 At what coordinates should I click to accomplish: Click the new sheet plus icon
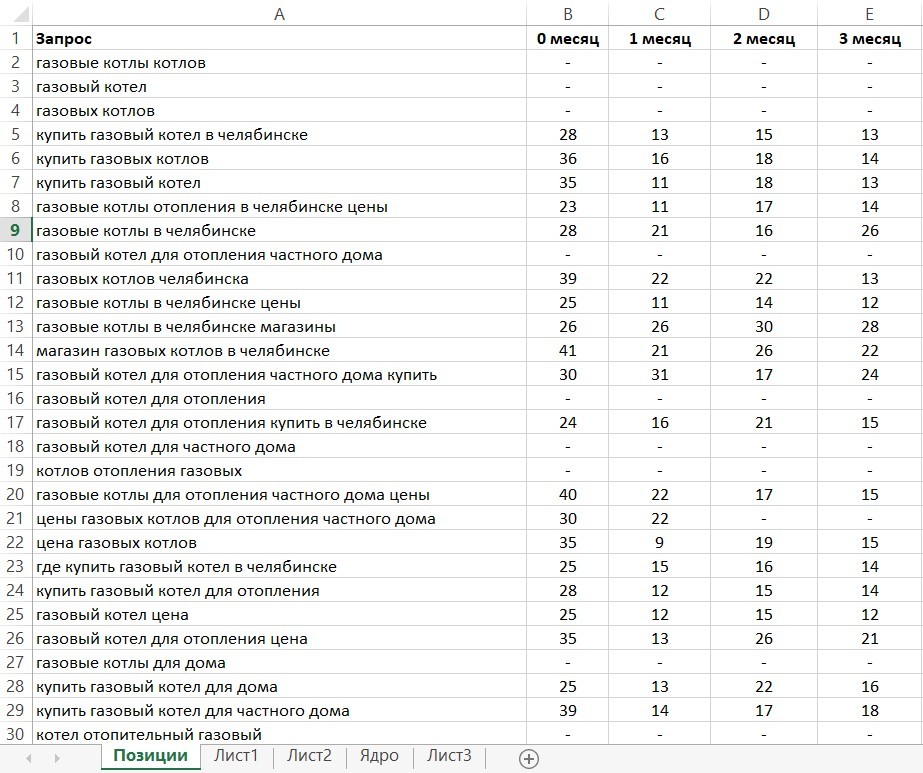(529, 758)
